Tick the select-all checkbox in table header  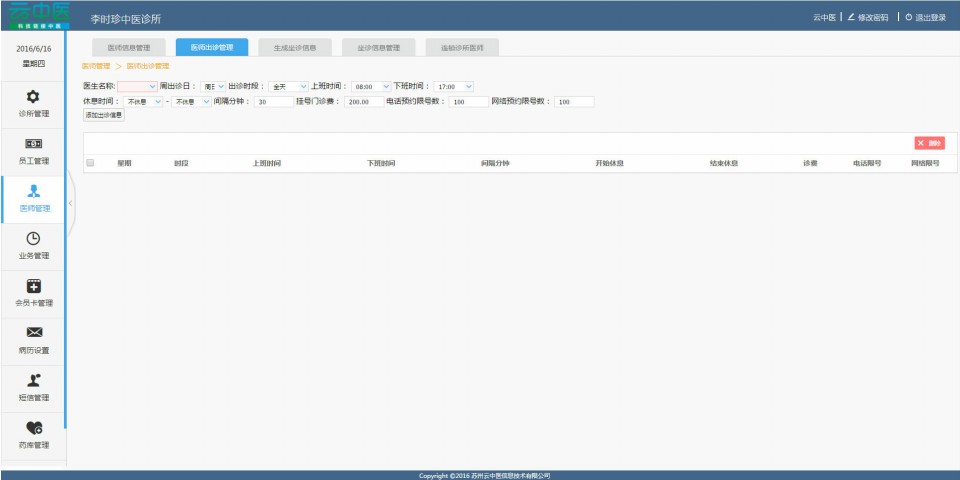(90, 163)
